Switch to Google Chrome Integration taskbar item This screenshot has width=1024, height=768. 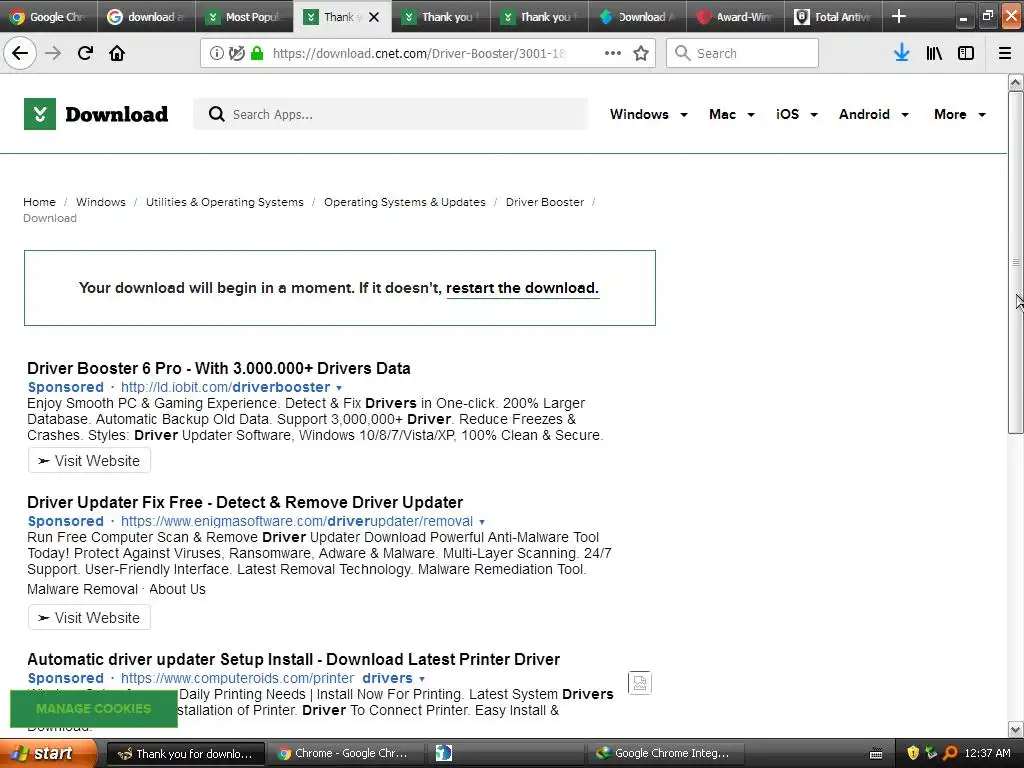(x=664, y=754)
